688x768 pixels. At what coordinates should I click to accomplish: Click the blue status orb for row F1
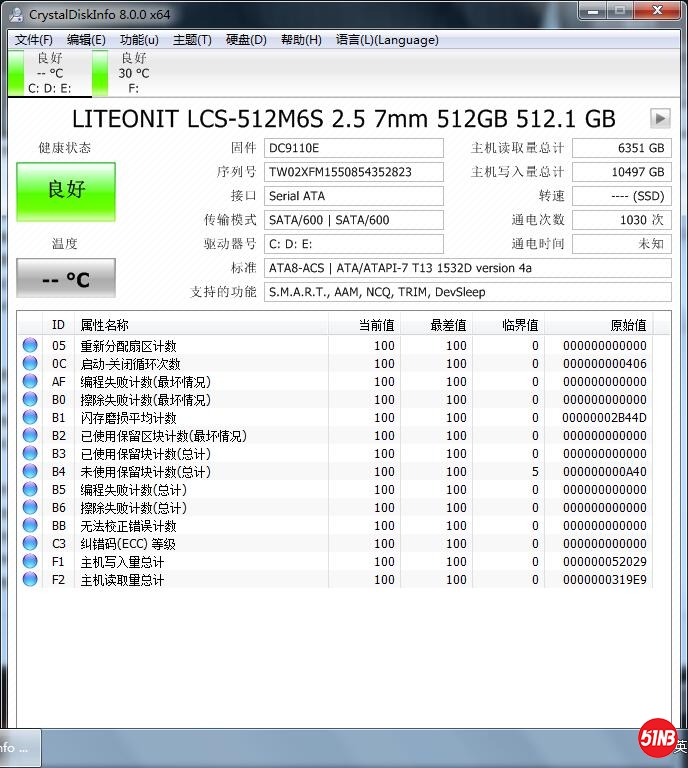pyautogui.click(x=30, y=562)
